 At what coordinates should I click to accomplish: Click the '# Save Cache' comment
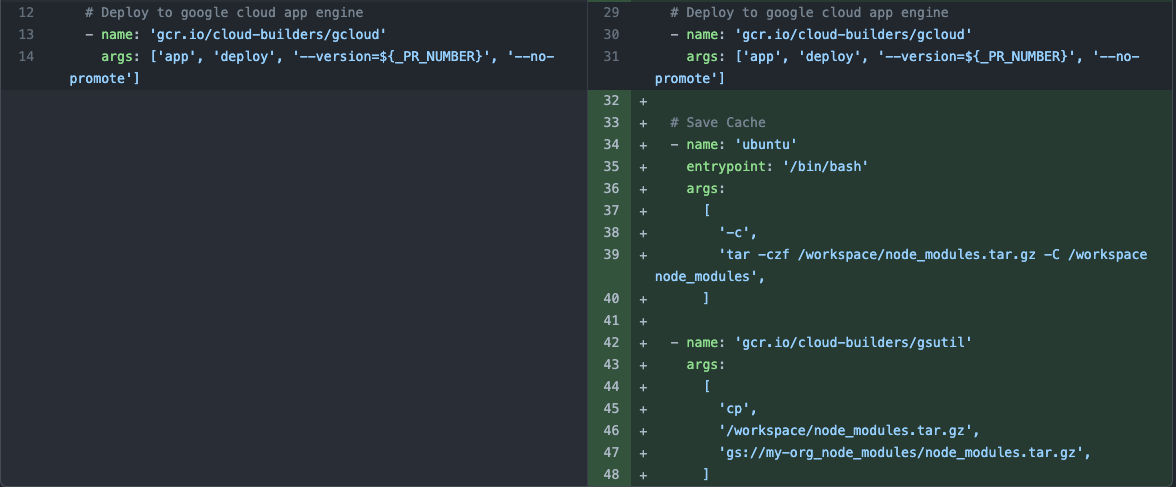click(x=718, y=122)
